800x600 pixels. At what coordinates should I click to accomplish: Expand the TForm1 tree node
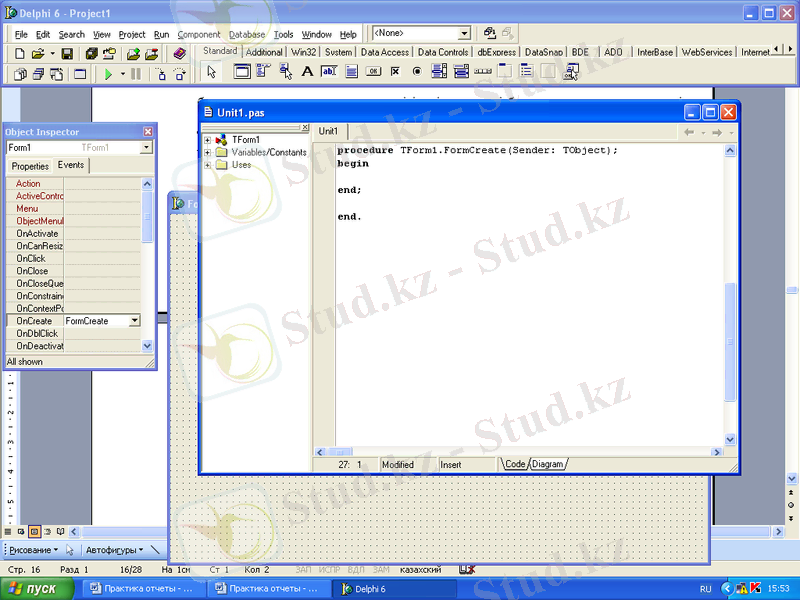208,140
